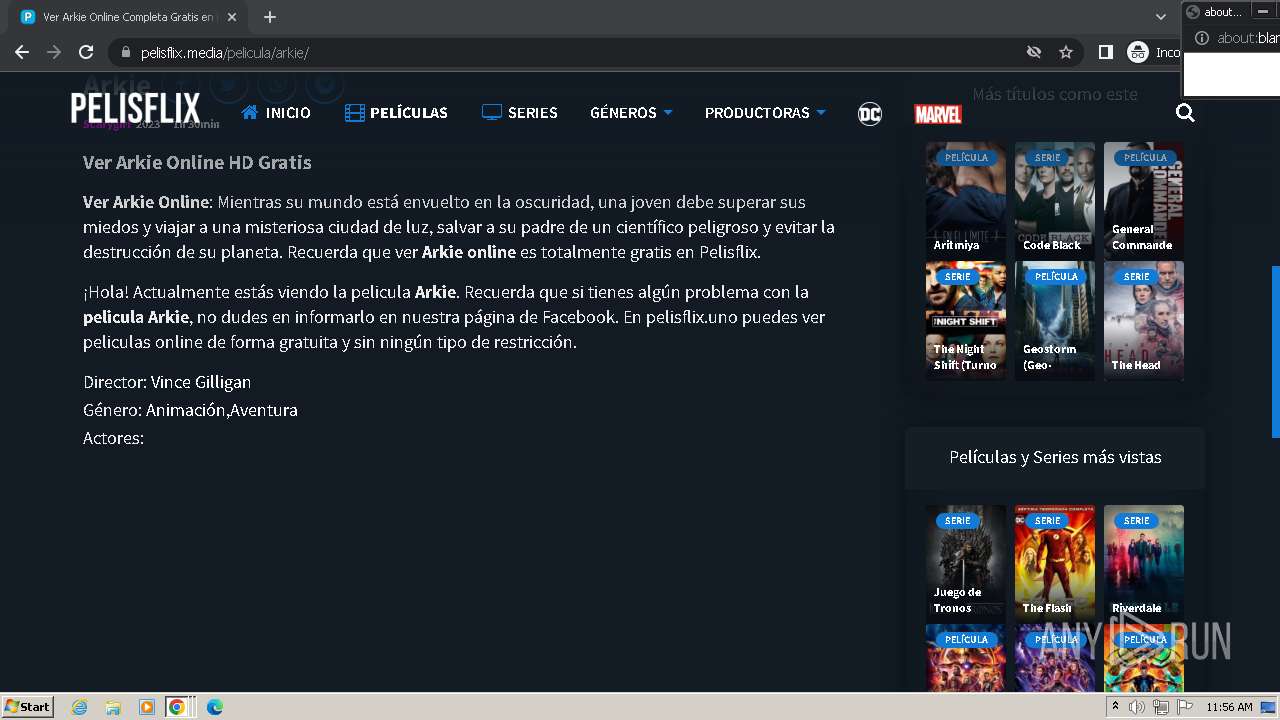This screenshot has width=1280, height=720.
Task: Click the volume speaker tray icon
Action: (x=1137, y=707)
